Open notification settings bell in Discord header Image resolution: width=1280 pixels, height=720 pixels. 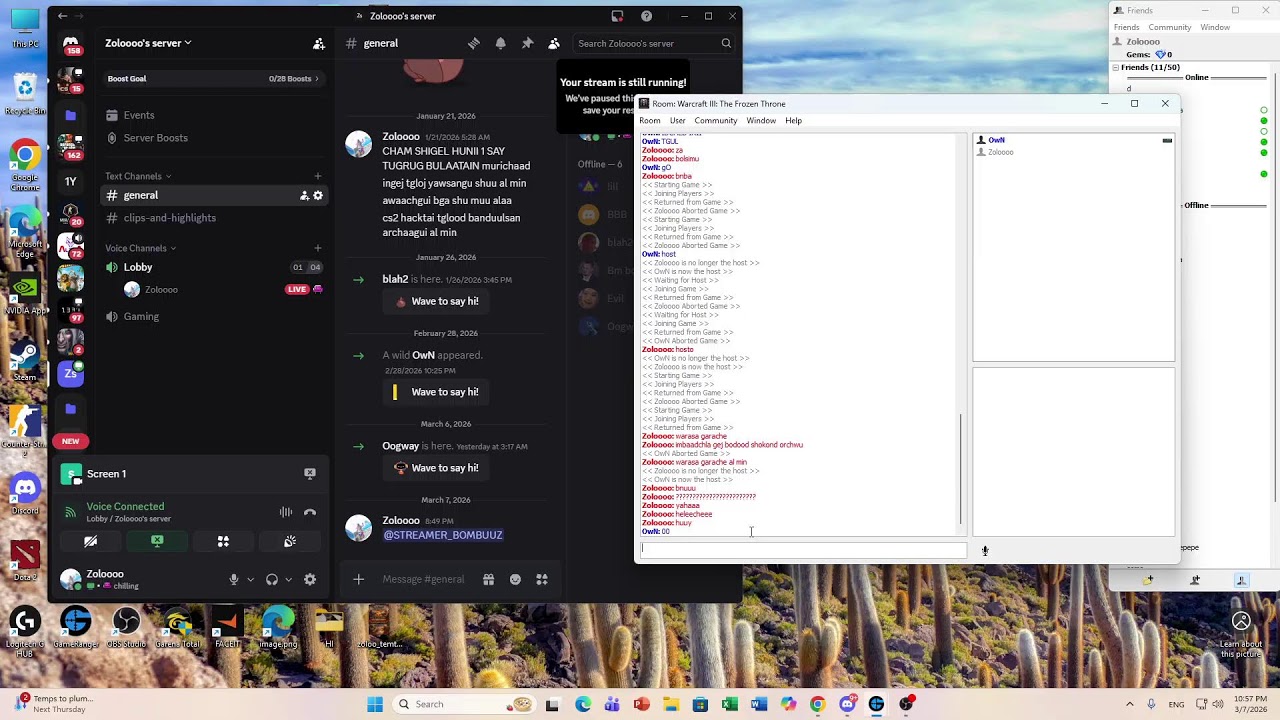[x=500, y=43]
